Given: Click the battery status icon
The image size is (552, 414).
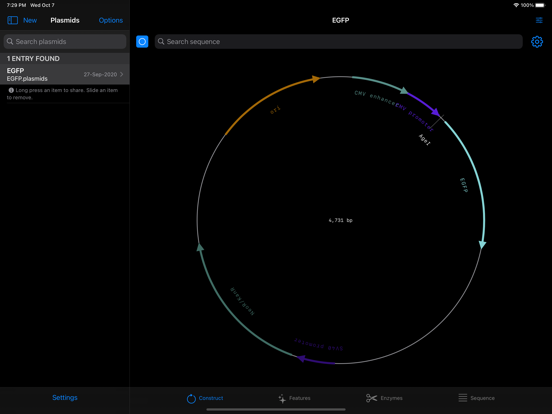Looking at the screenshot, I should [x=540, y=5].
